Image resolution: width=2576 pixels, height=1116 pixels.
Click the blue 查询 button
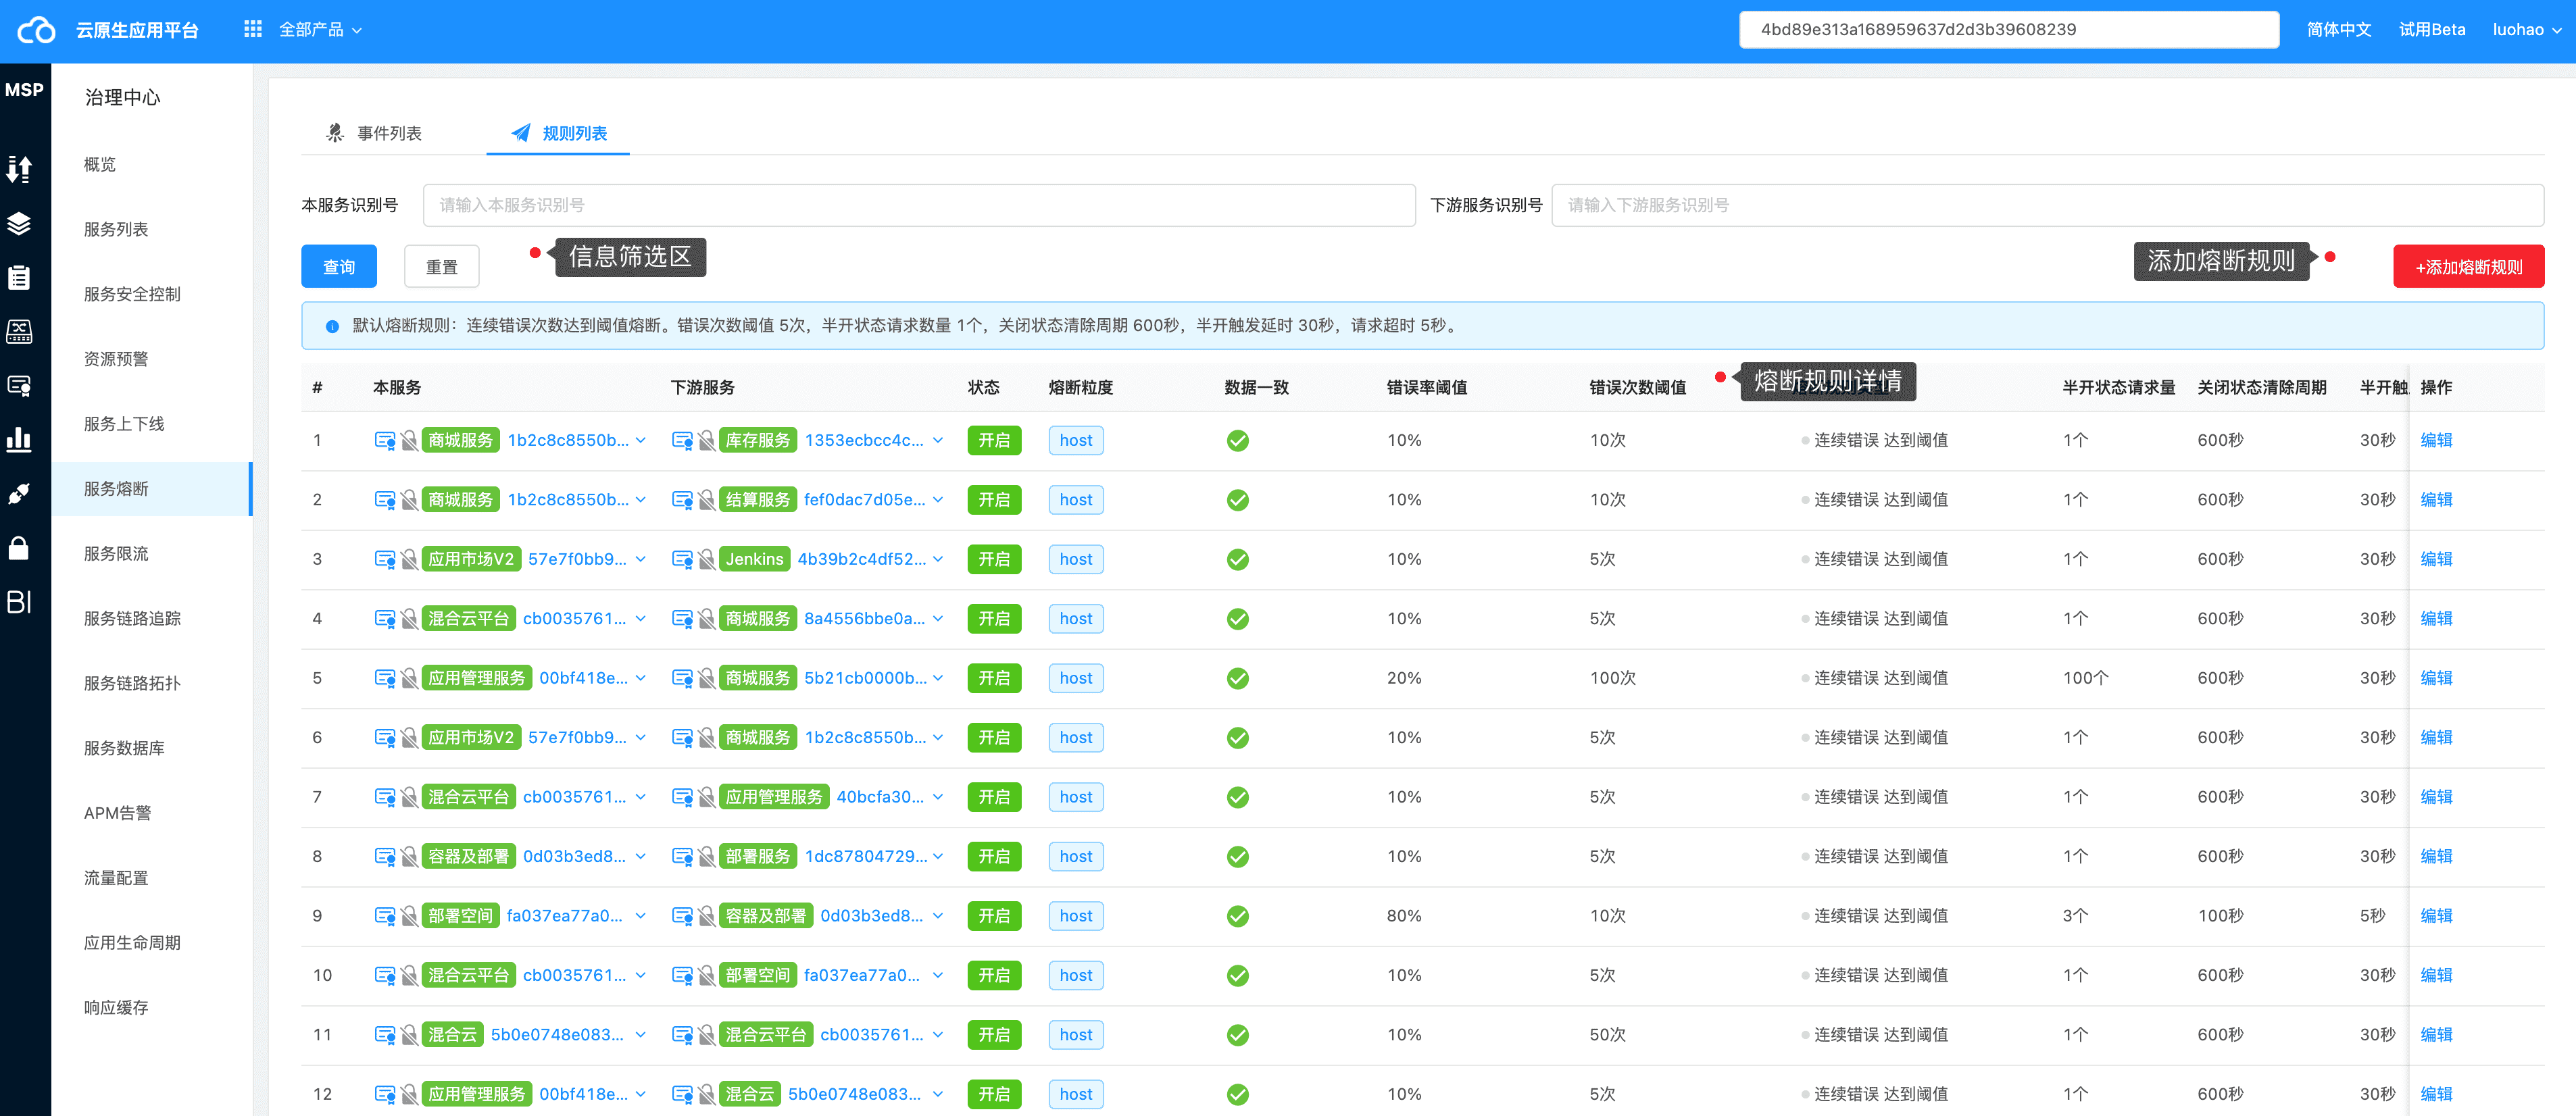coord(339,266)
